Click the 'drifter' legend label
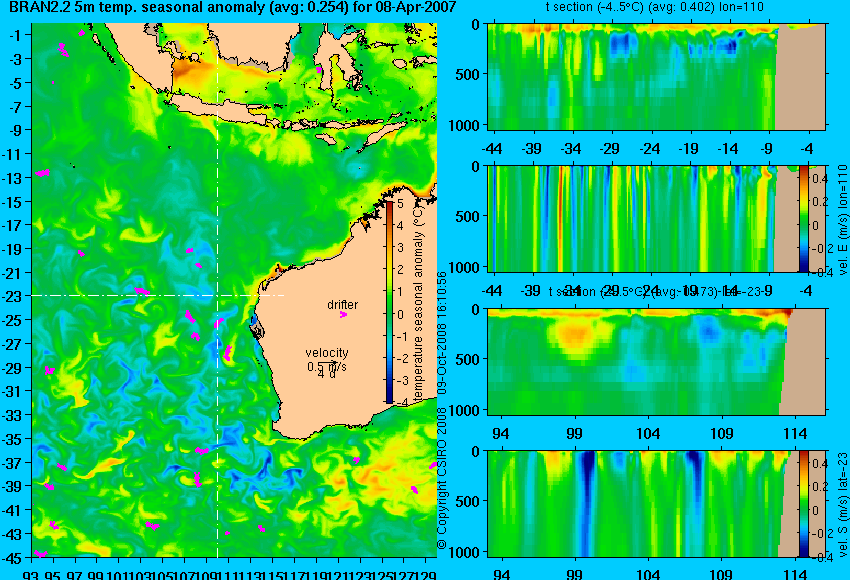Viewport: 850px width, 580px height. pyautogui.click(x=343, y=305)
